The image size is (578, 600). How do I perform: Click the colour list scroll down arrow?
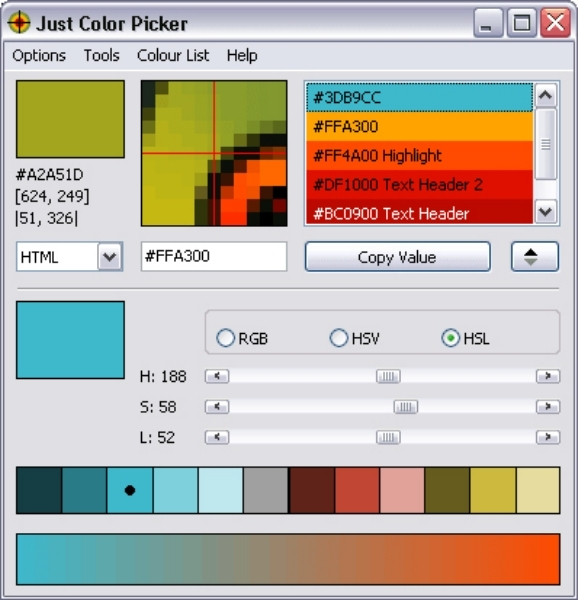click(x=545, y=211)
